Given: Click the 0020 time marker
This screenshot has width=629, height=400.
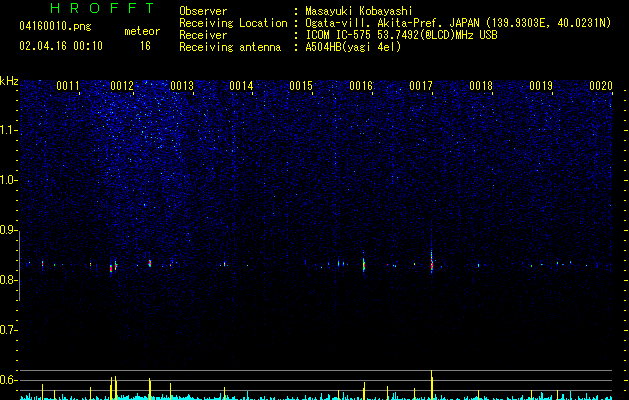Looking at the screenshot, I should point(601,86).
